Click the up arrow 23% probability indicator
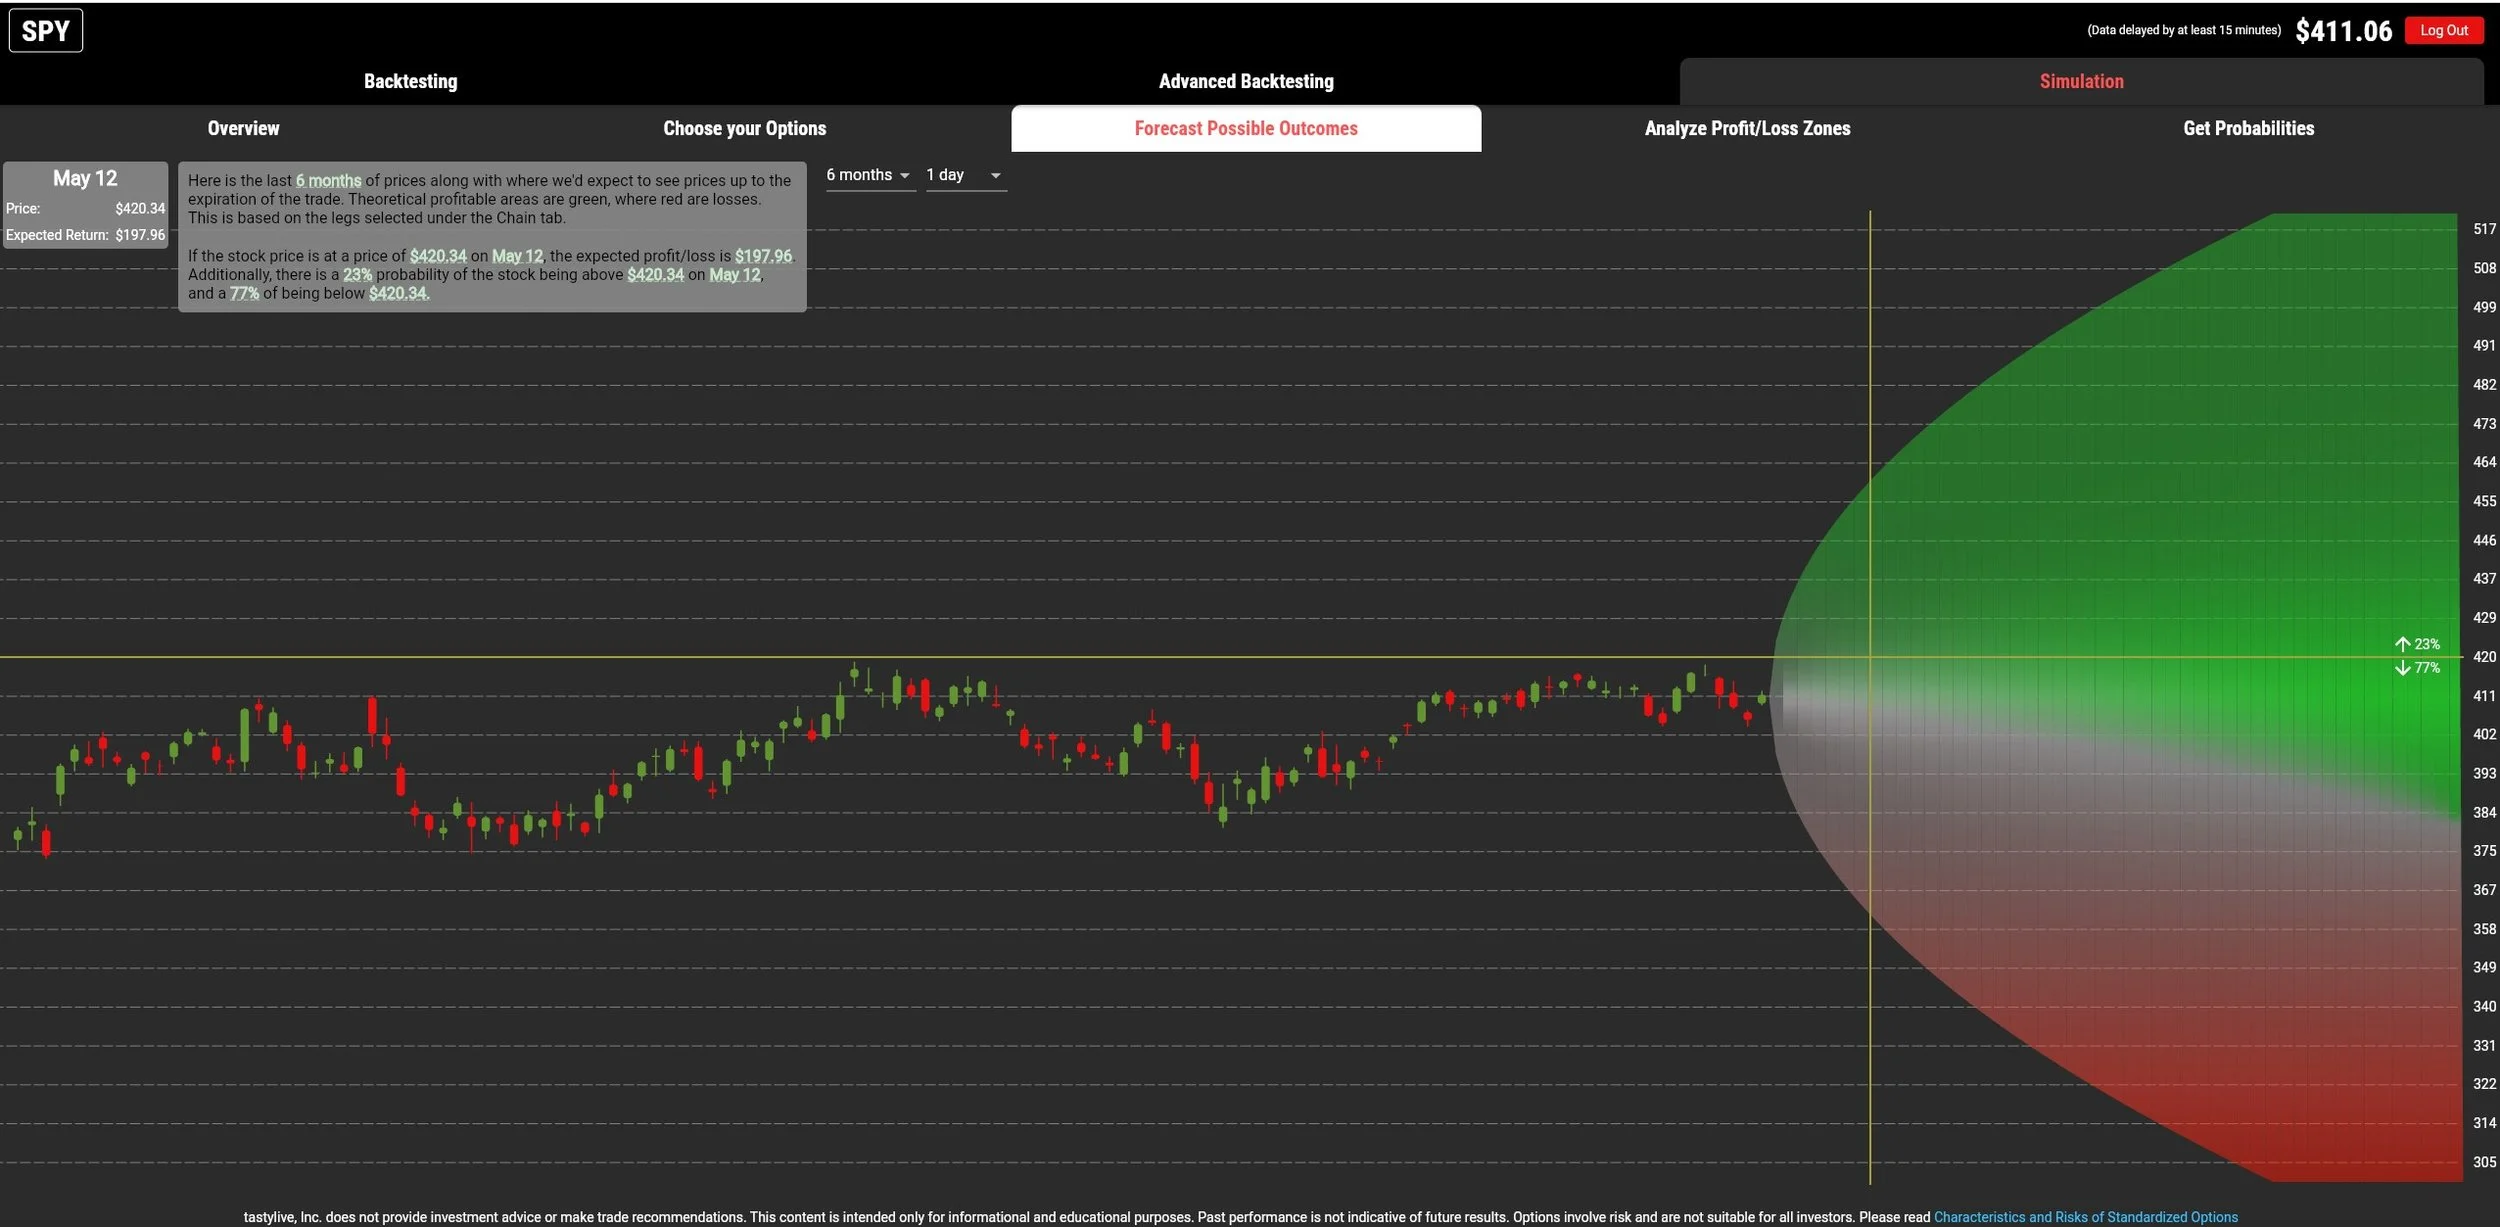The image size is (2500, 1227). coord(2417,645)
